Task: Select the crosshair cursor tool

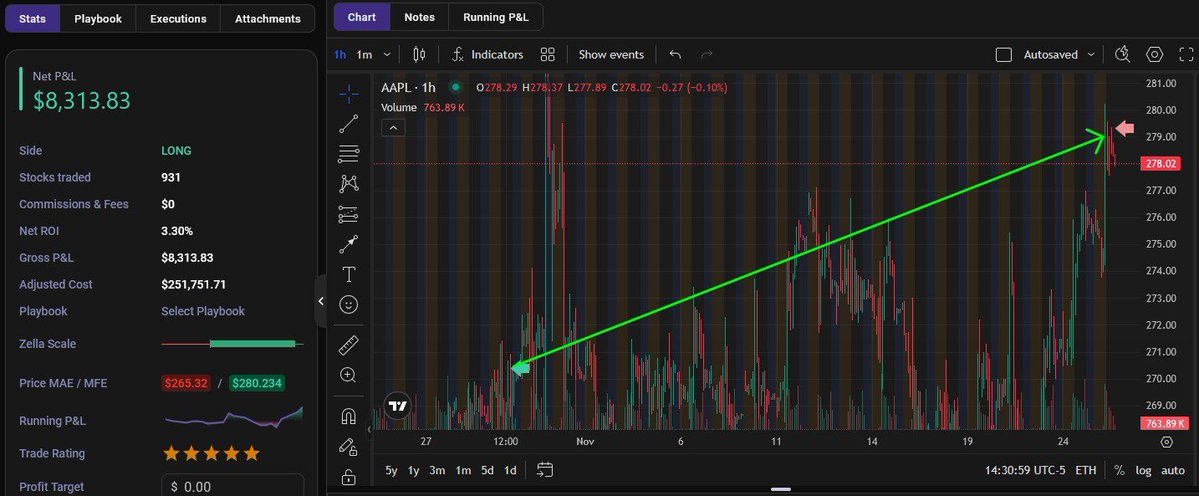Action: point(349,94)
